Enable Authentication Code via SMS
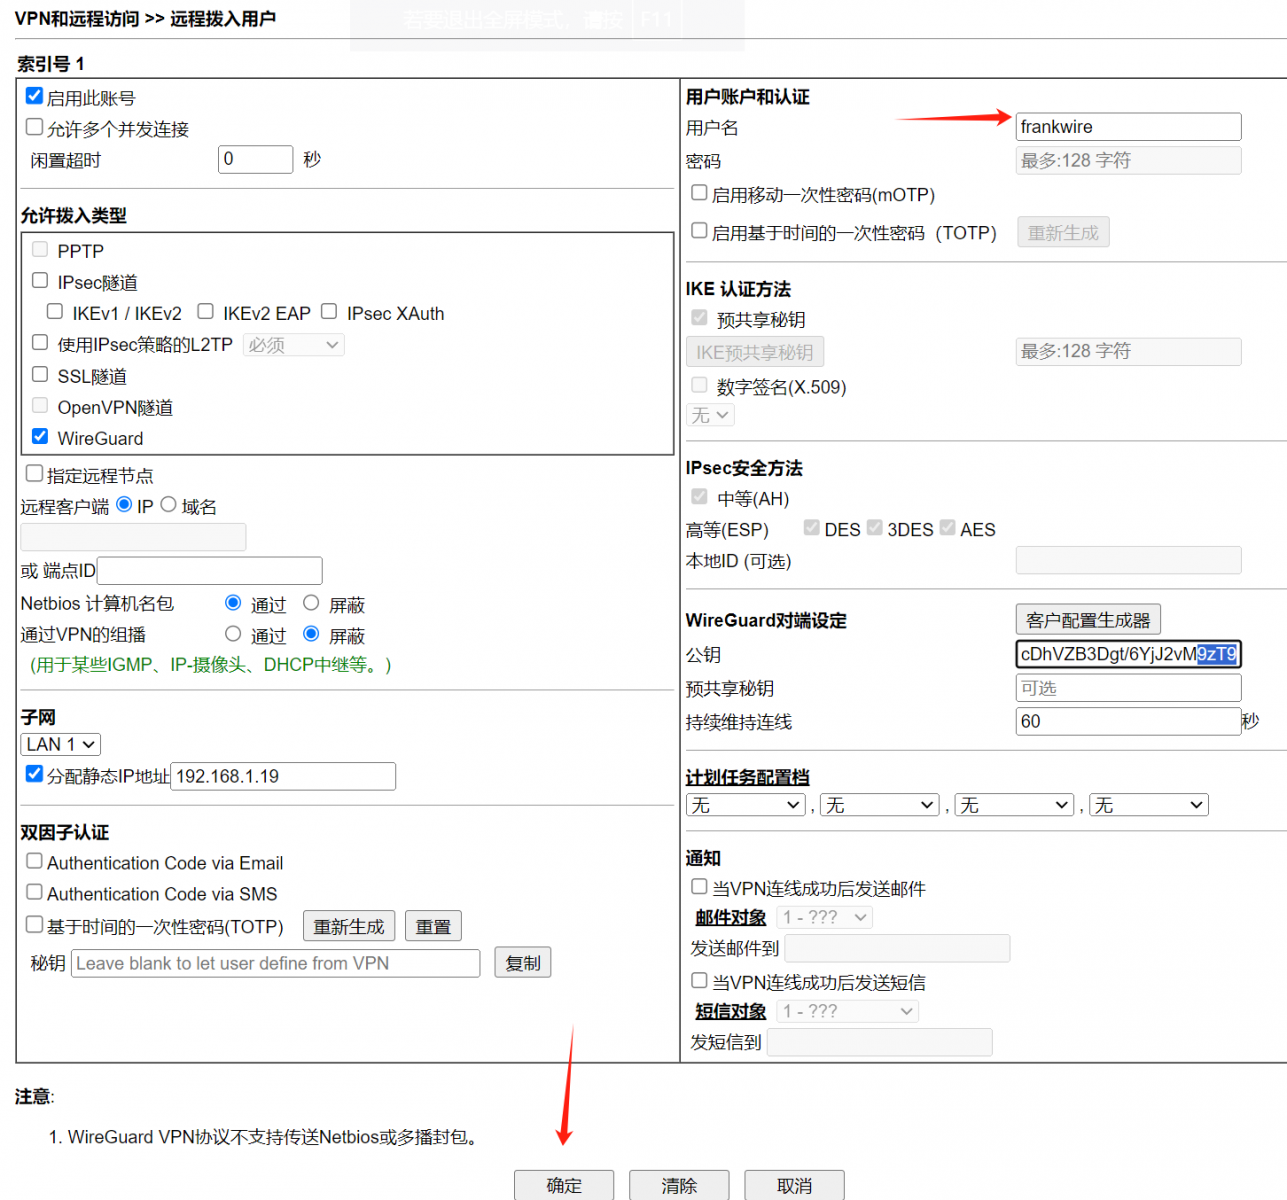This screenshot has width=1287, height=1200. pos(35,892)
